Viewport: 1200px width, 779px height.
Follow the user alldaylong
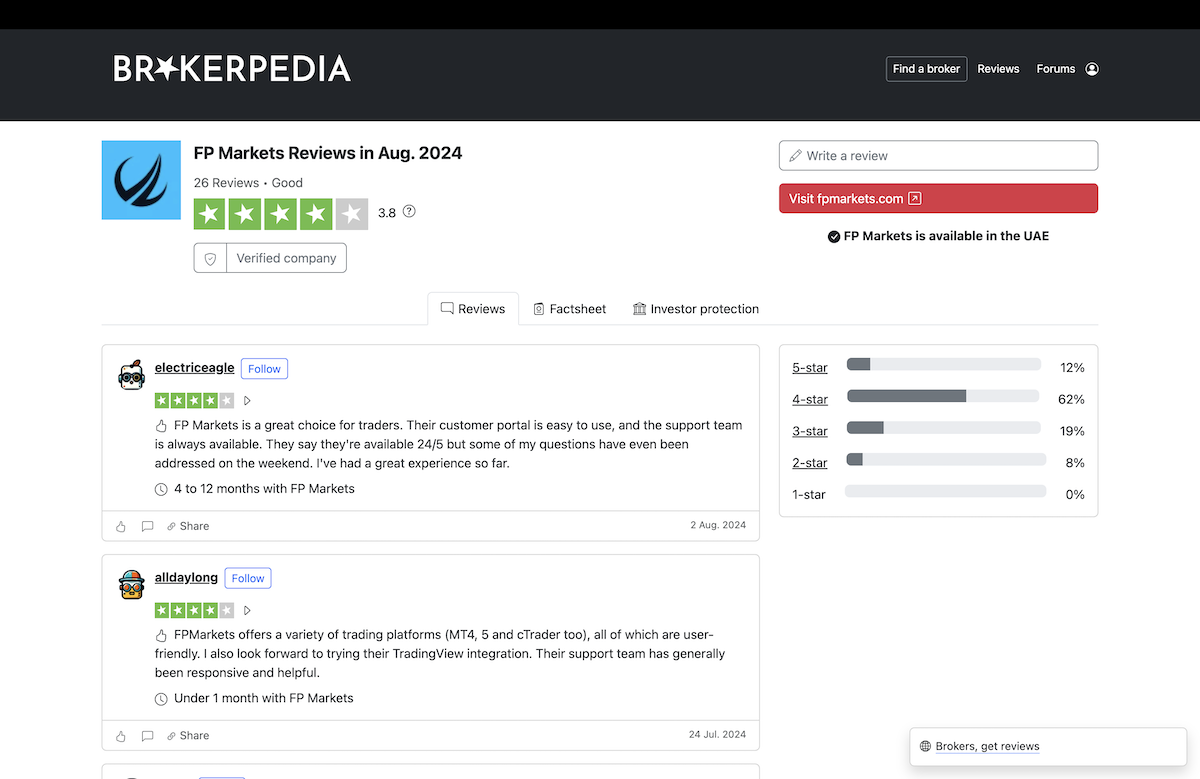tap(248, 578)
